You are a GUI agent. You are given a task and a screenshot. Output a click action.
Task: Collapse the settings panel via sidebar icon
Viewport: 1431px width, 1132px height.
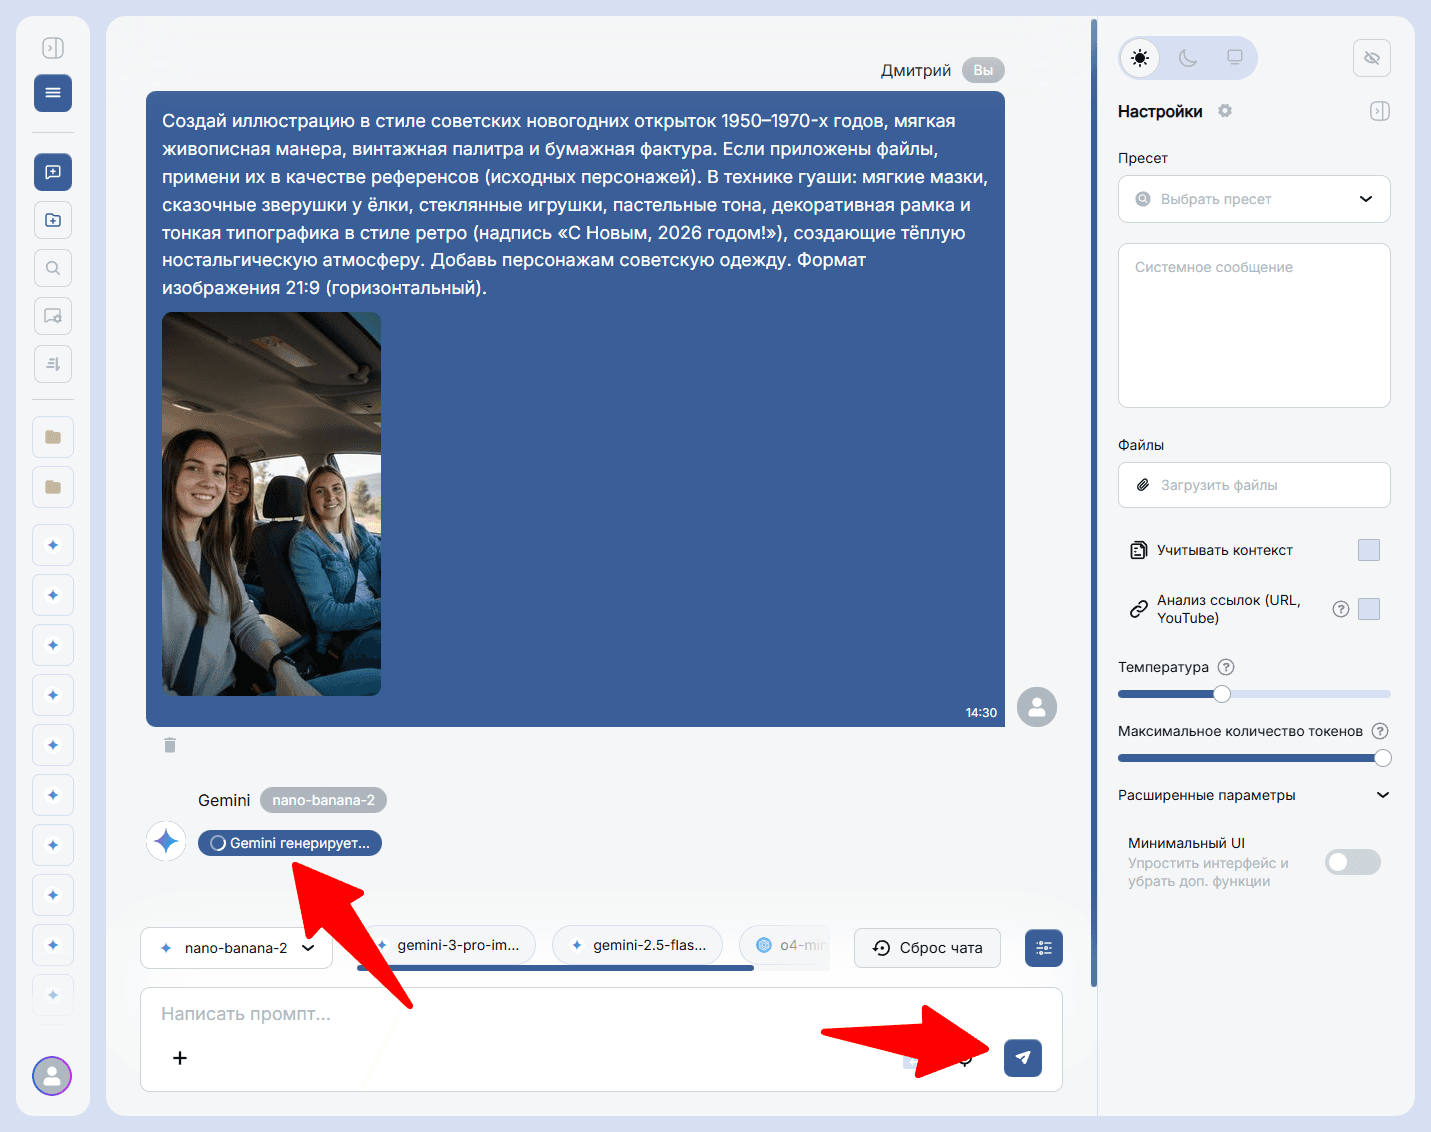tap(1380, 110)
